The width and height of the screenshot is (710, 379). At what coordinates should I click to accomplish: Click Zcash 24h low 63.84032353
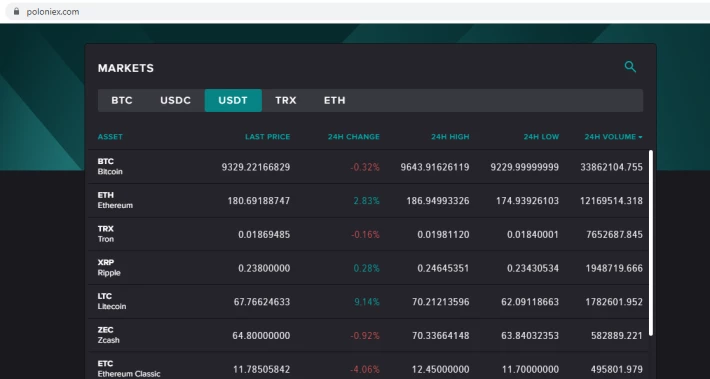530,336
